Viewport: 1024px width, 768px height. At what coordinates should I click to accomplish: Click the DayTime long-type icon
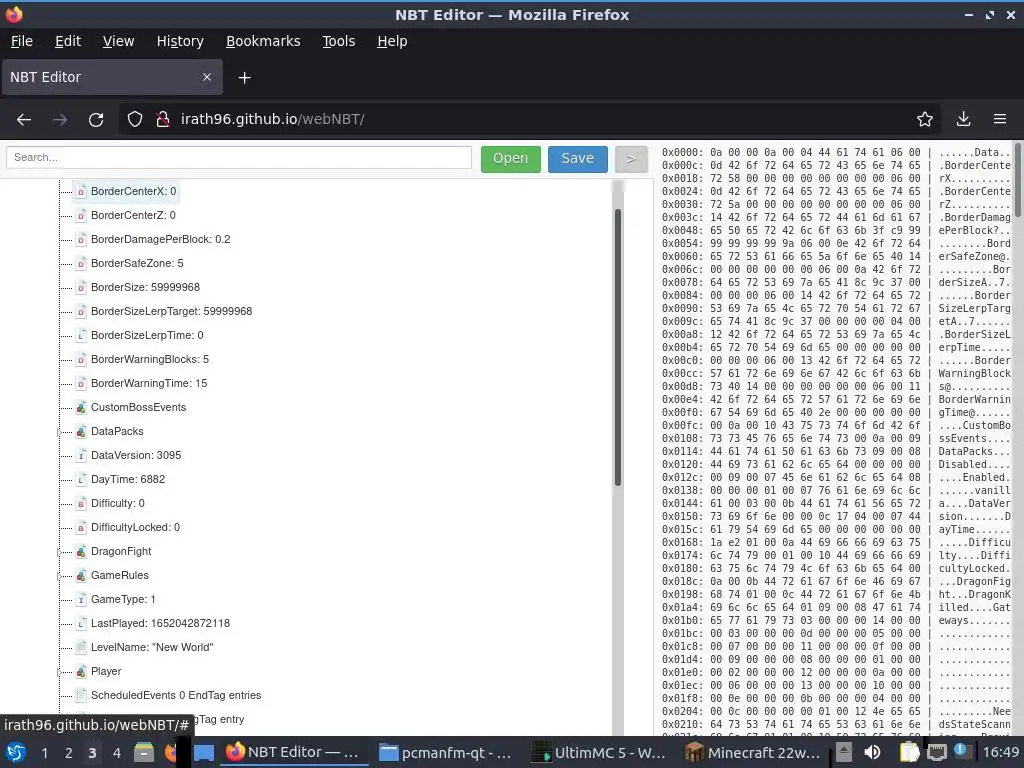(81, 479)
